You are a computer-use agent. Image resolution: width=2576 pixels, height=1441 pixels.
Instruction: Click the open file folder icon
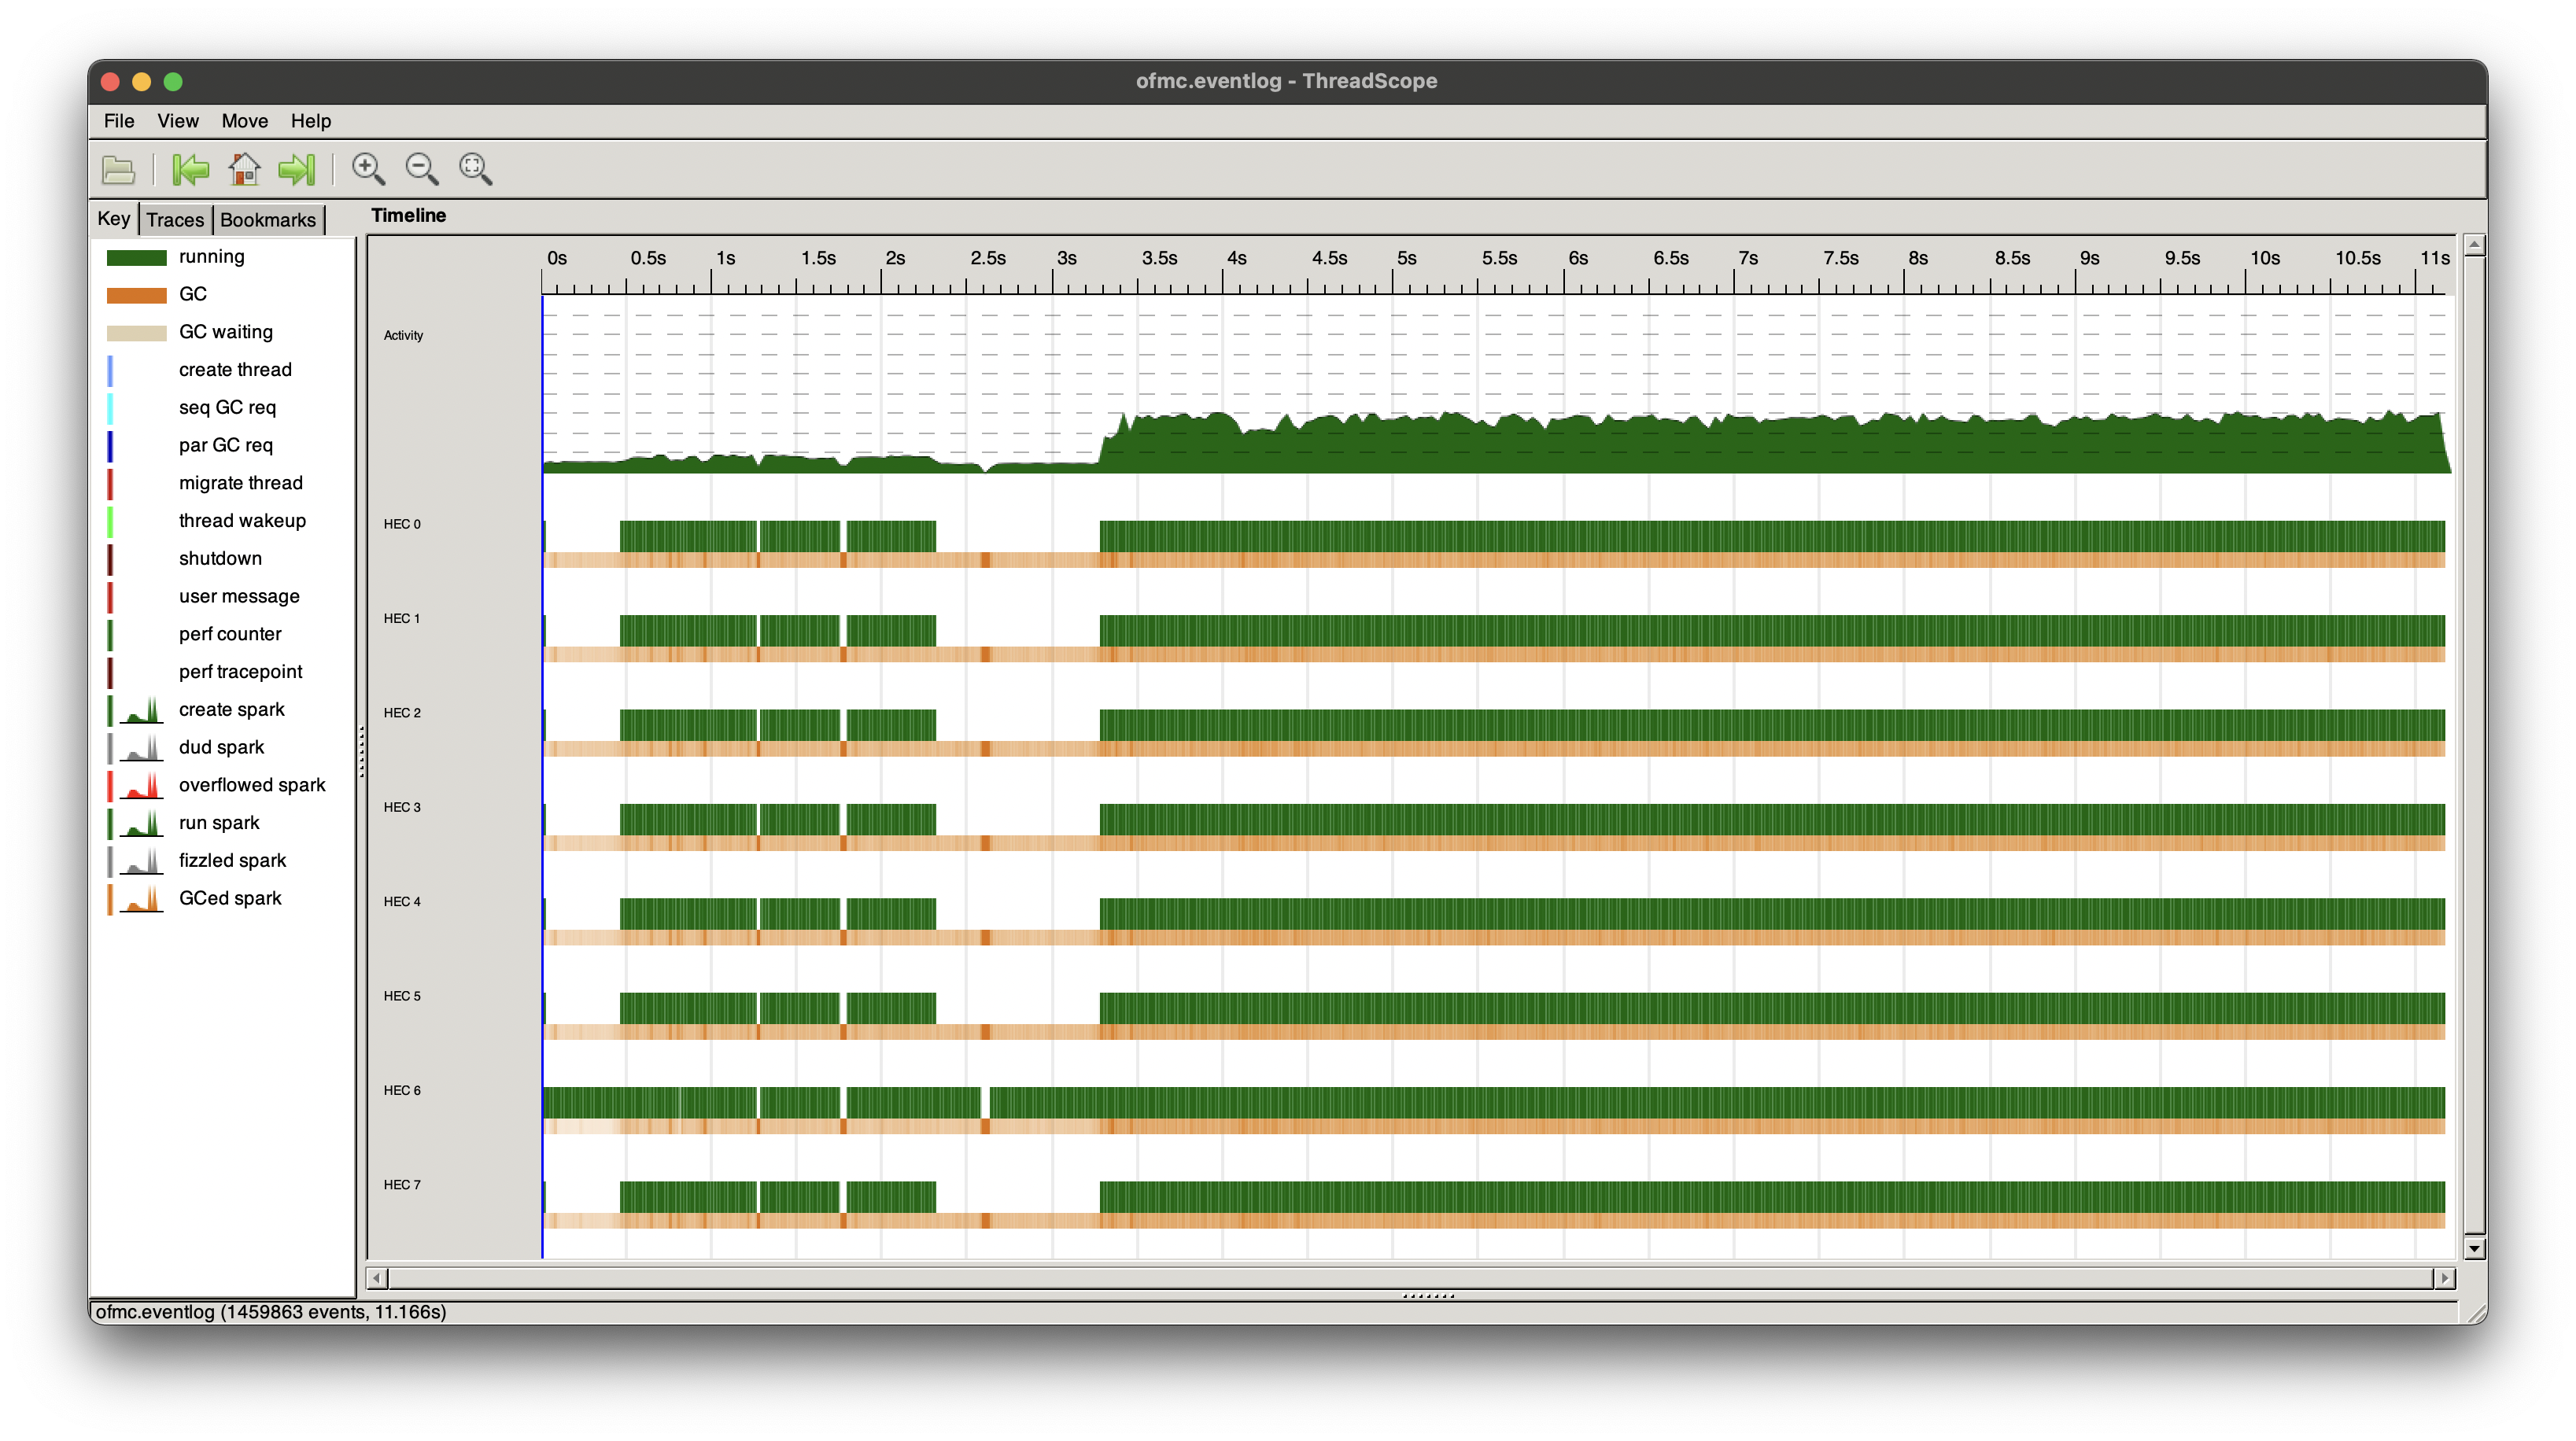pyautogui.click(x=118, y=169)
